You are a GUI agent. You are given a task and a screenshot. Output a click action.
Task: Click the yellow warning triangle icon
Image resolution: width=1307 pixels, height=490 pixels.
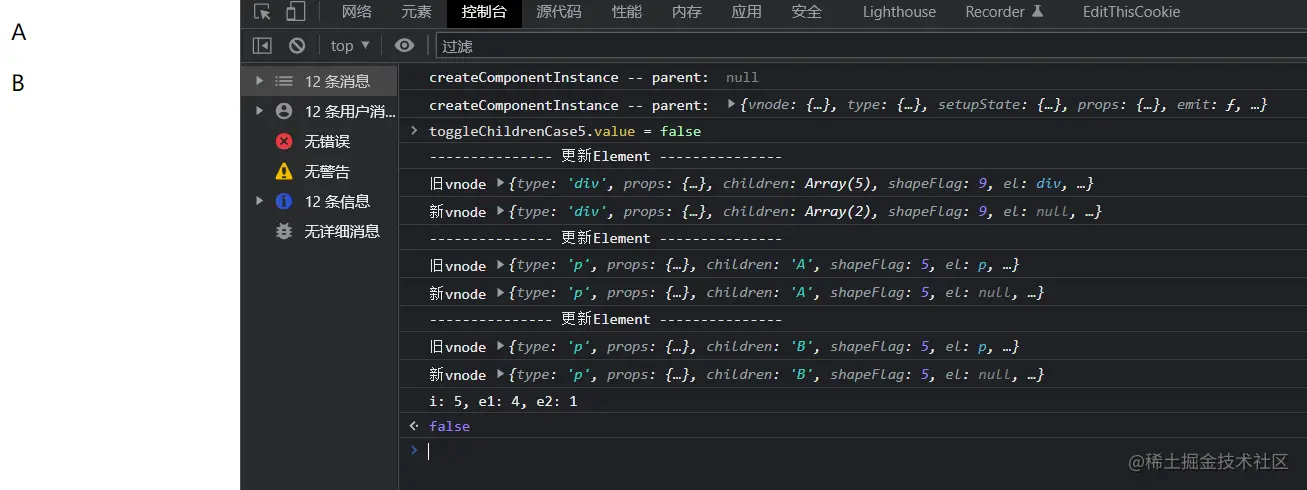coord(284,171)
